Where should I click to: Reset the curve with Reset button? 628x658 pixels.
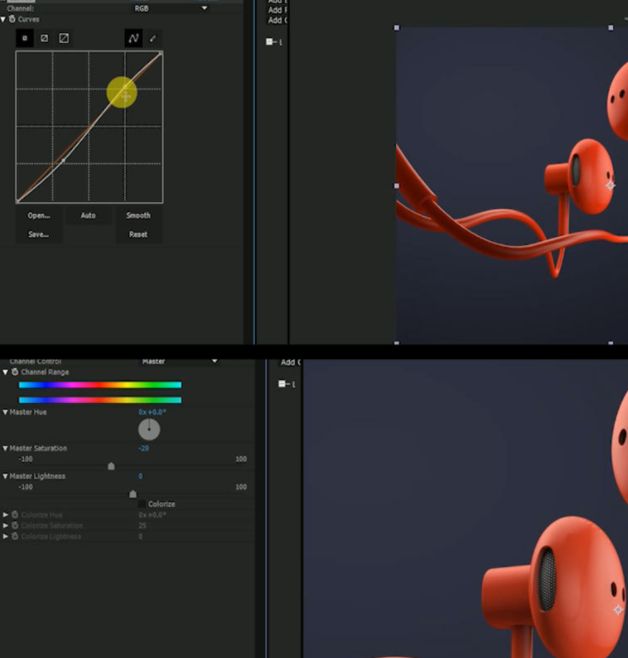138,234
